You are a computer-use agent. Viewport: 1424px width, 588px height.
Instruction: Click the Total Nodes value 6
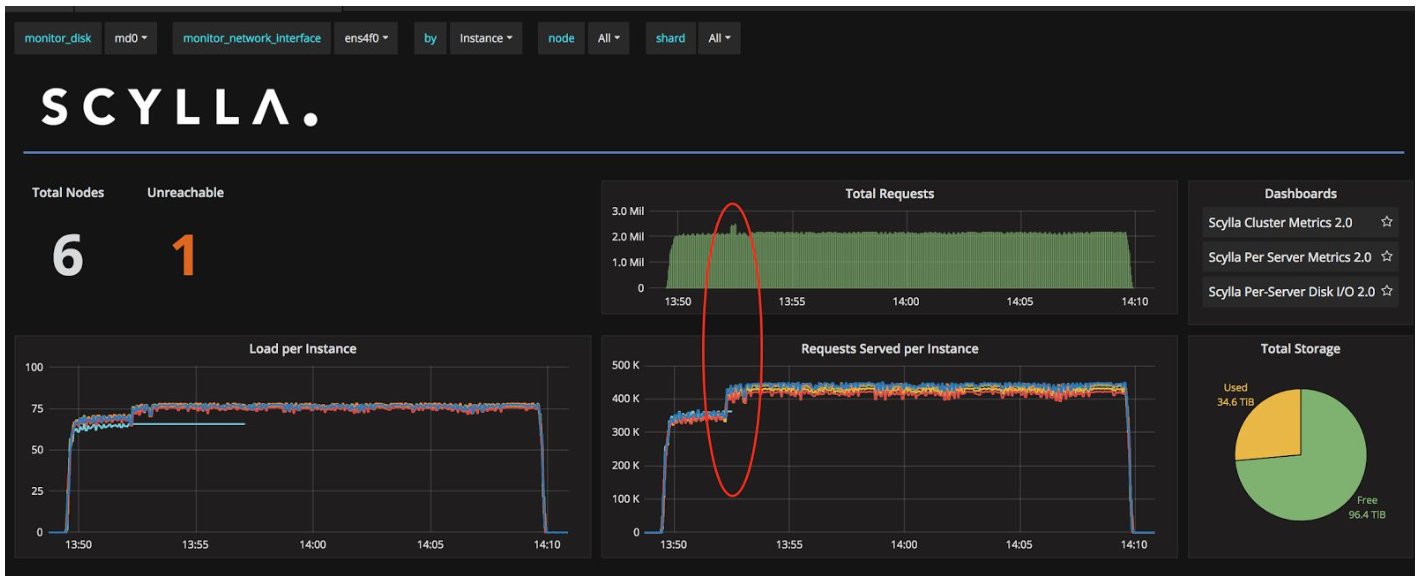tap(67, 255)
